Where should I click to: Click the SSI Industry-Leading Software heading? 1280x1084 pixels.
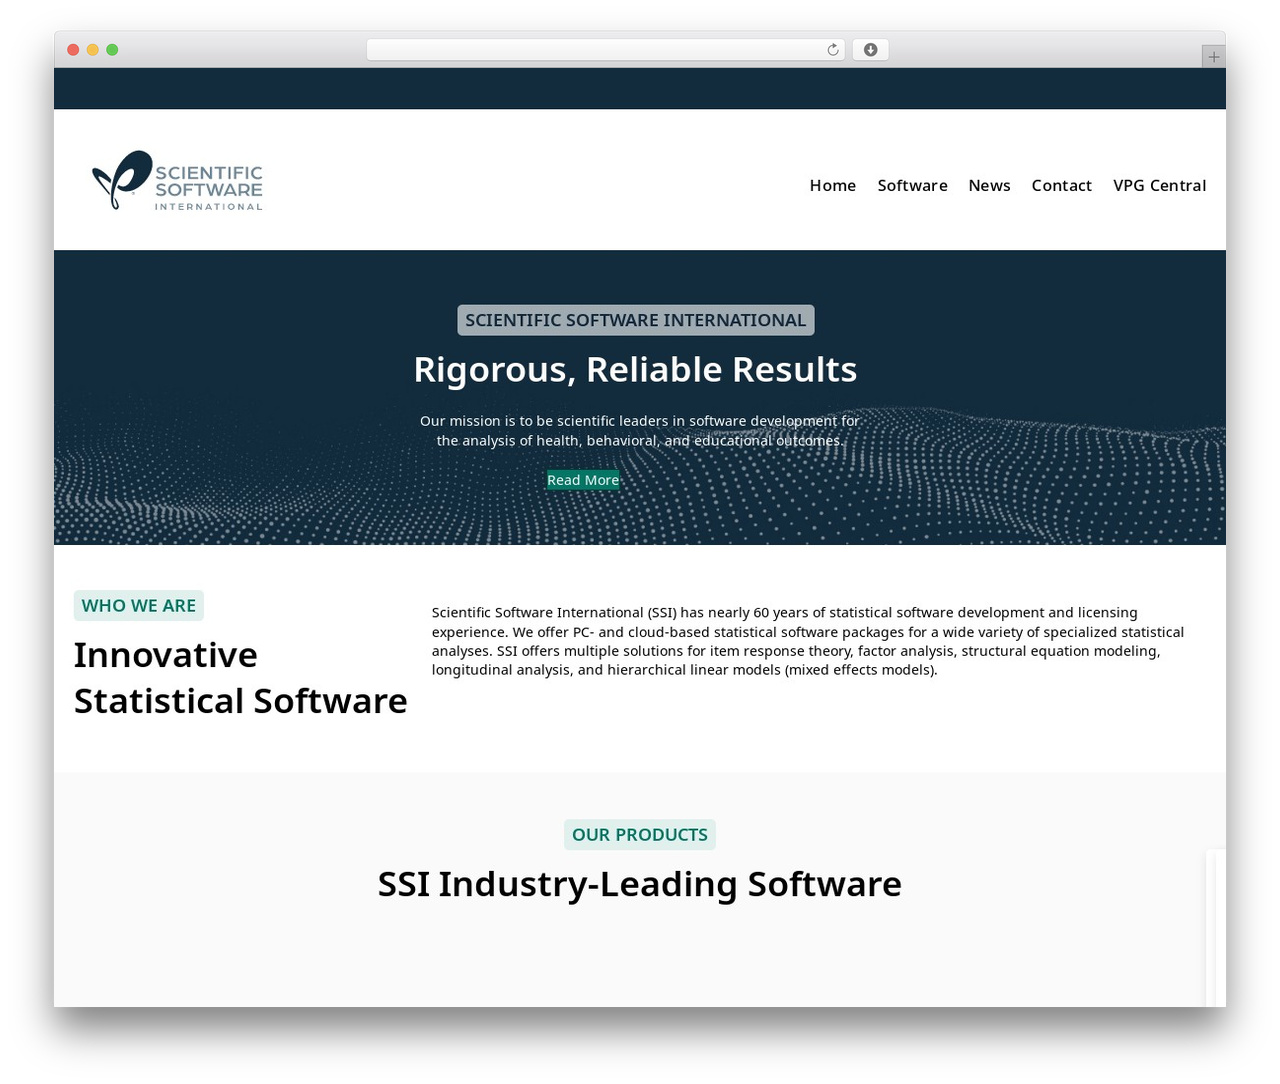pyautogui.click(x=640, y=884)
